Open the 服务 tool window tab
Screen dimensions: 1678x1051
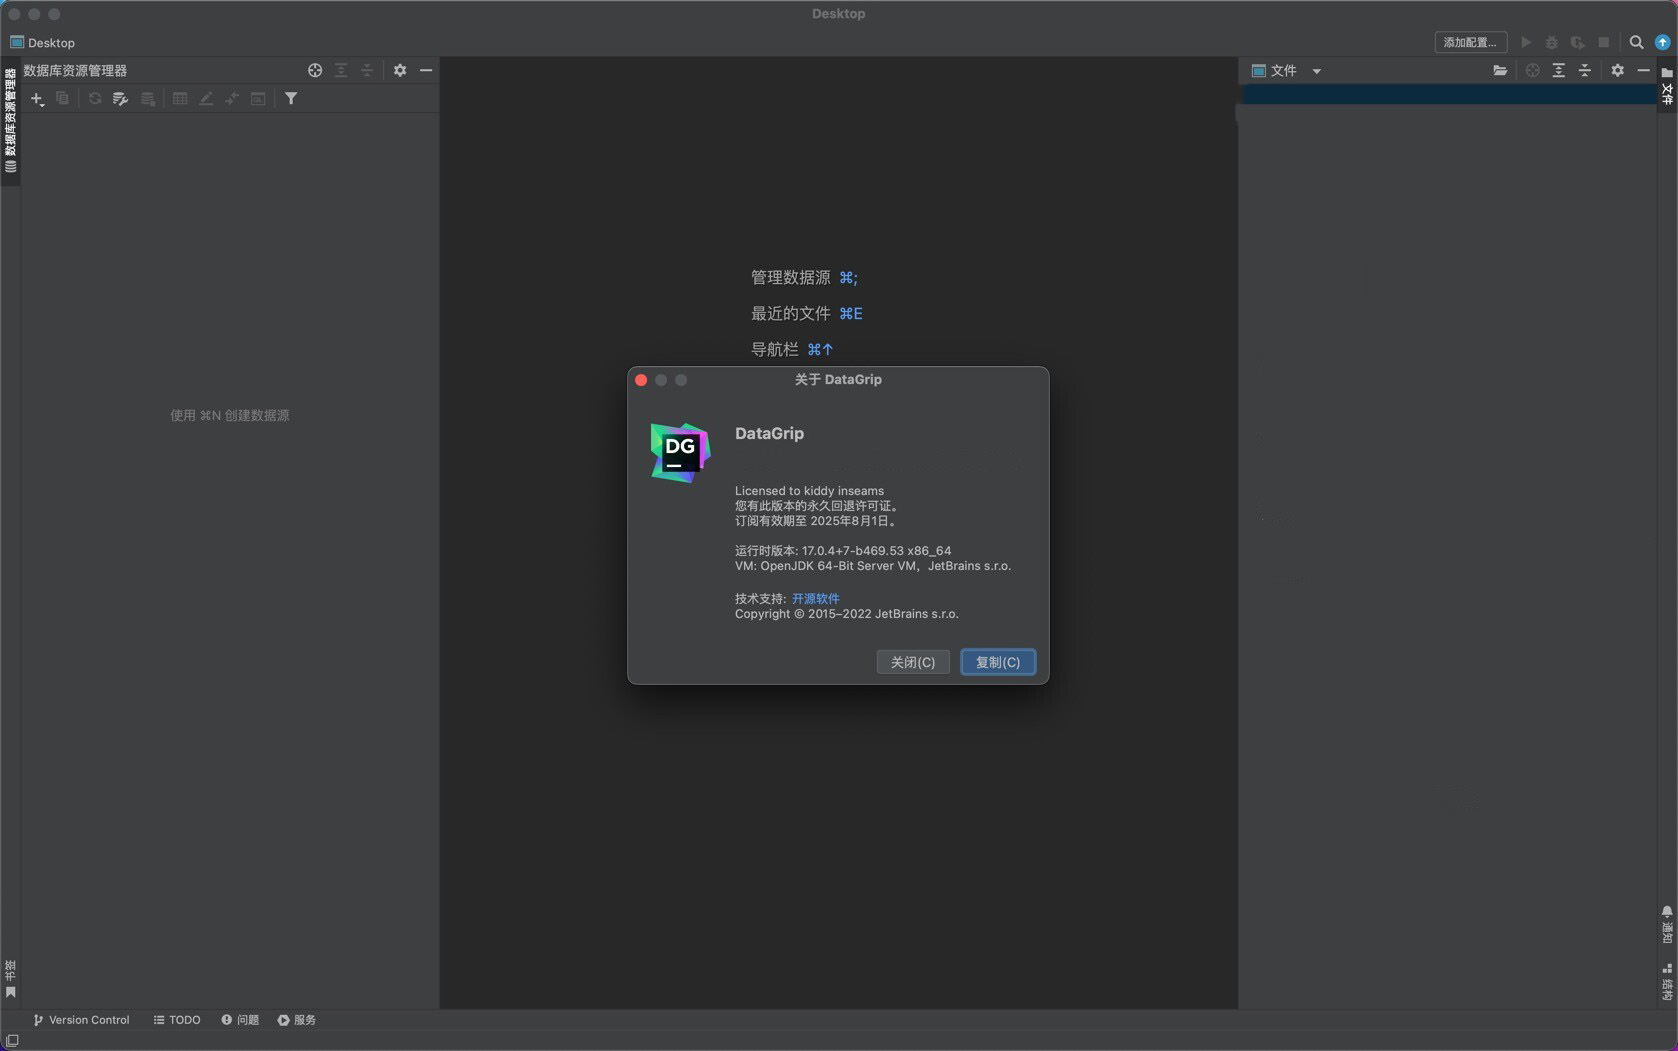297,1020
